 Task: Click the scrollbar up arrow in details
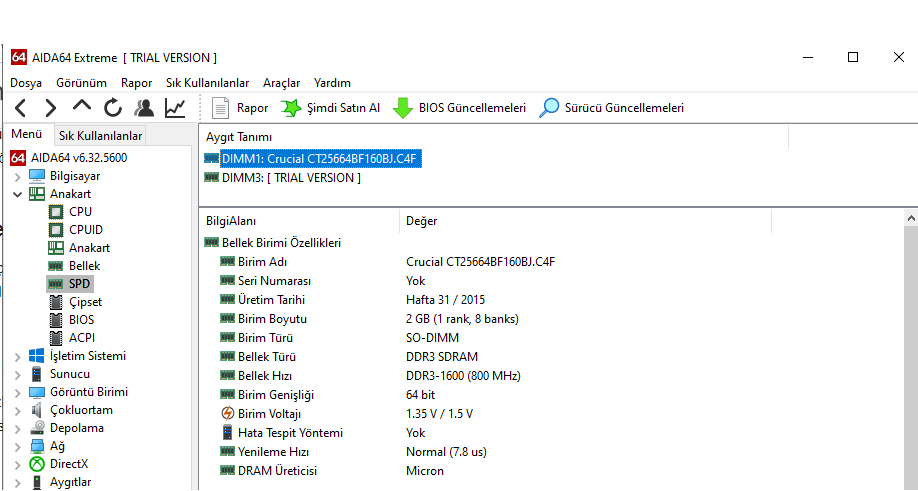(x=910, y=218)
